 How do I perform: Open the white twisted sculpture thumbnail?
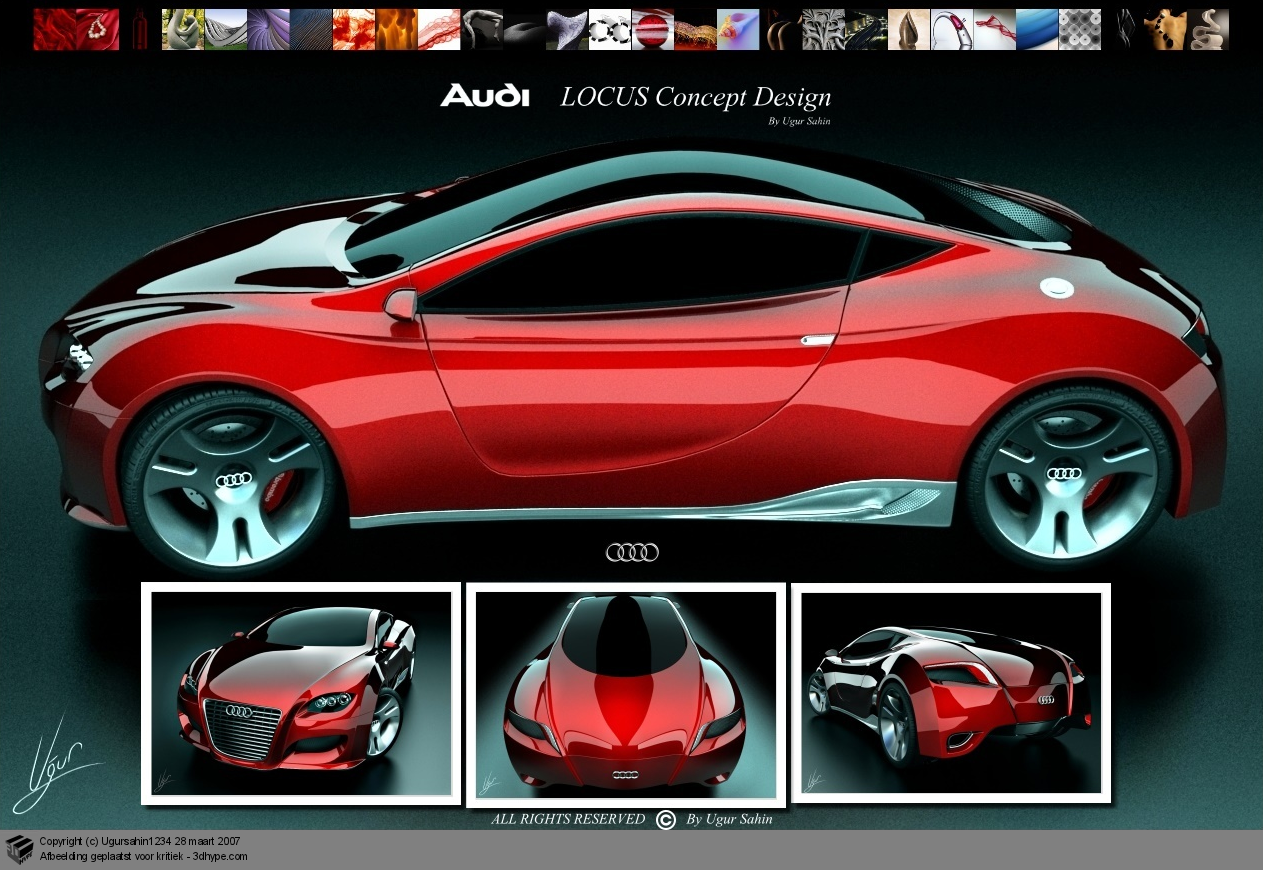[1208, 29]
